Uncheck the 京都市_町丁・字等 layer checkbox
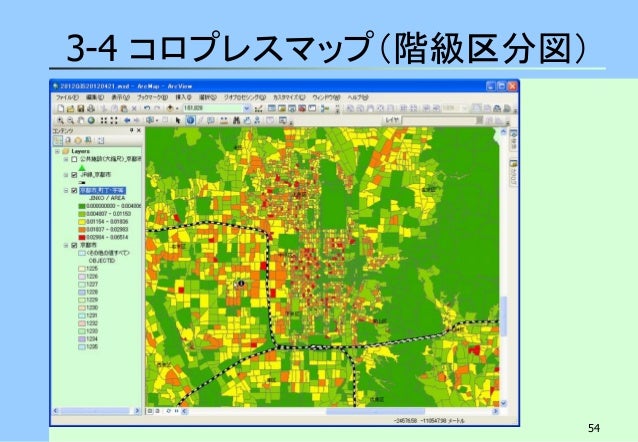This screenshot has width=638, height=442. tap(74, 190)
